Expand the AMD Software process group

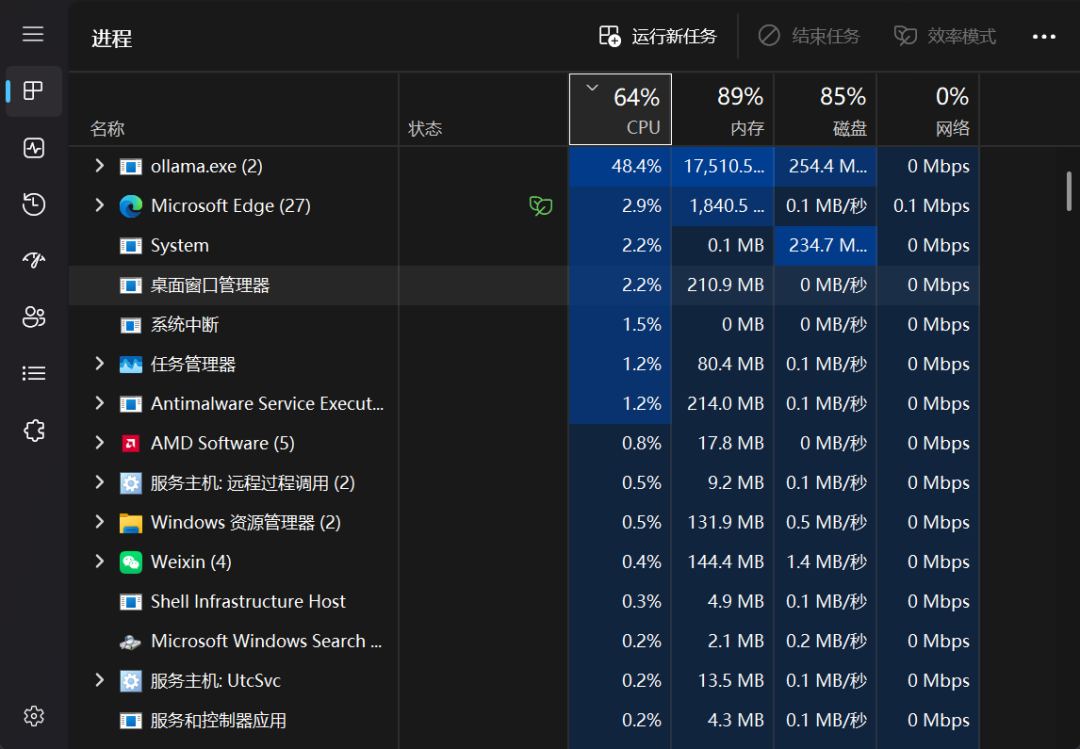[99, 443]
